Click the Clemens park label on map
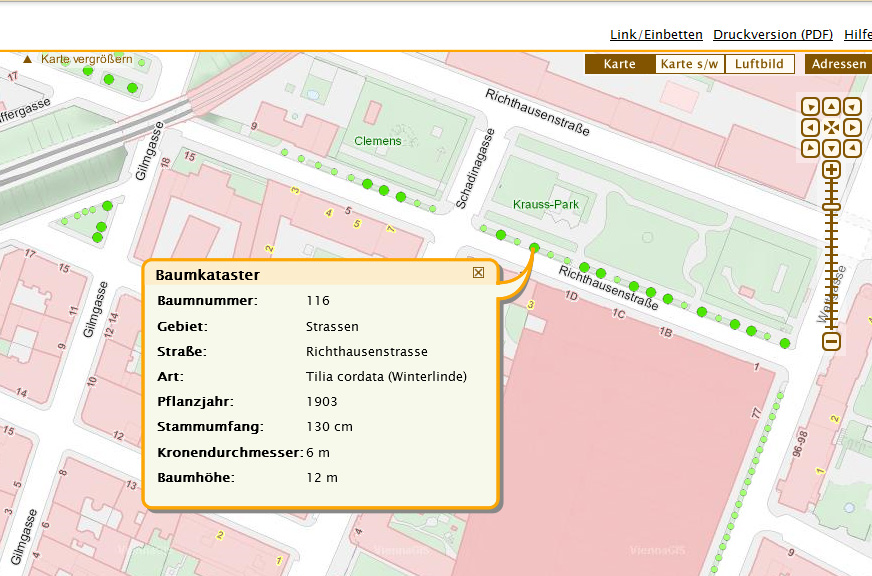 [x=378, y=141]
